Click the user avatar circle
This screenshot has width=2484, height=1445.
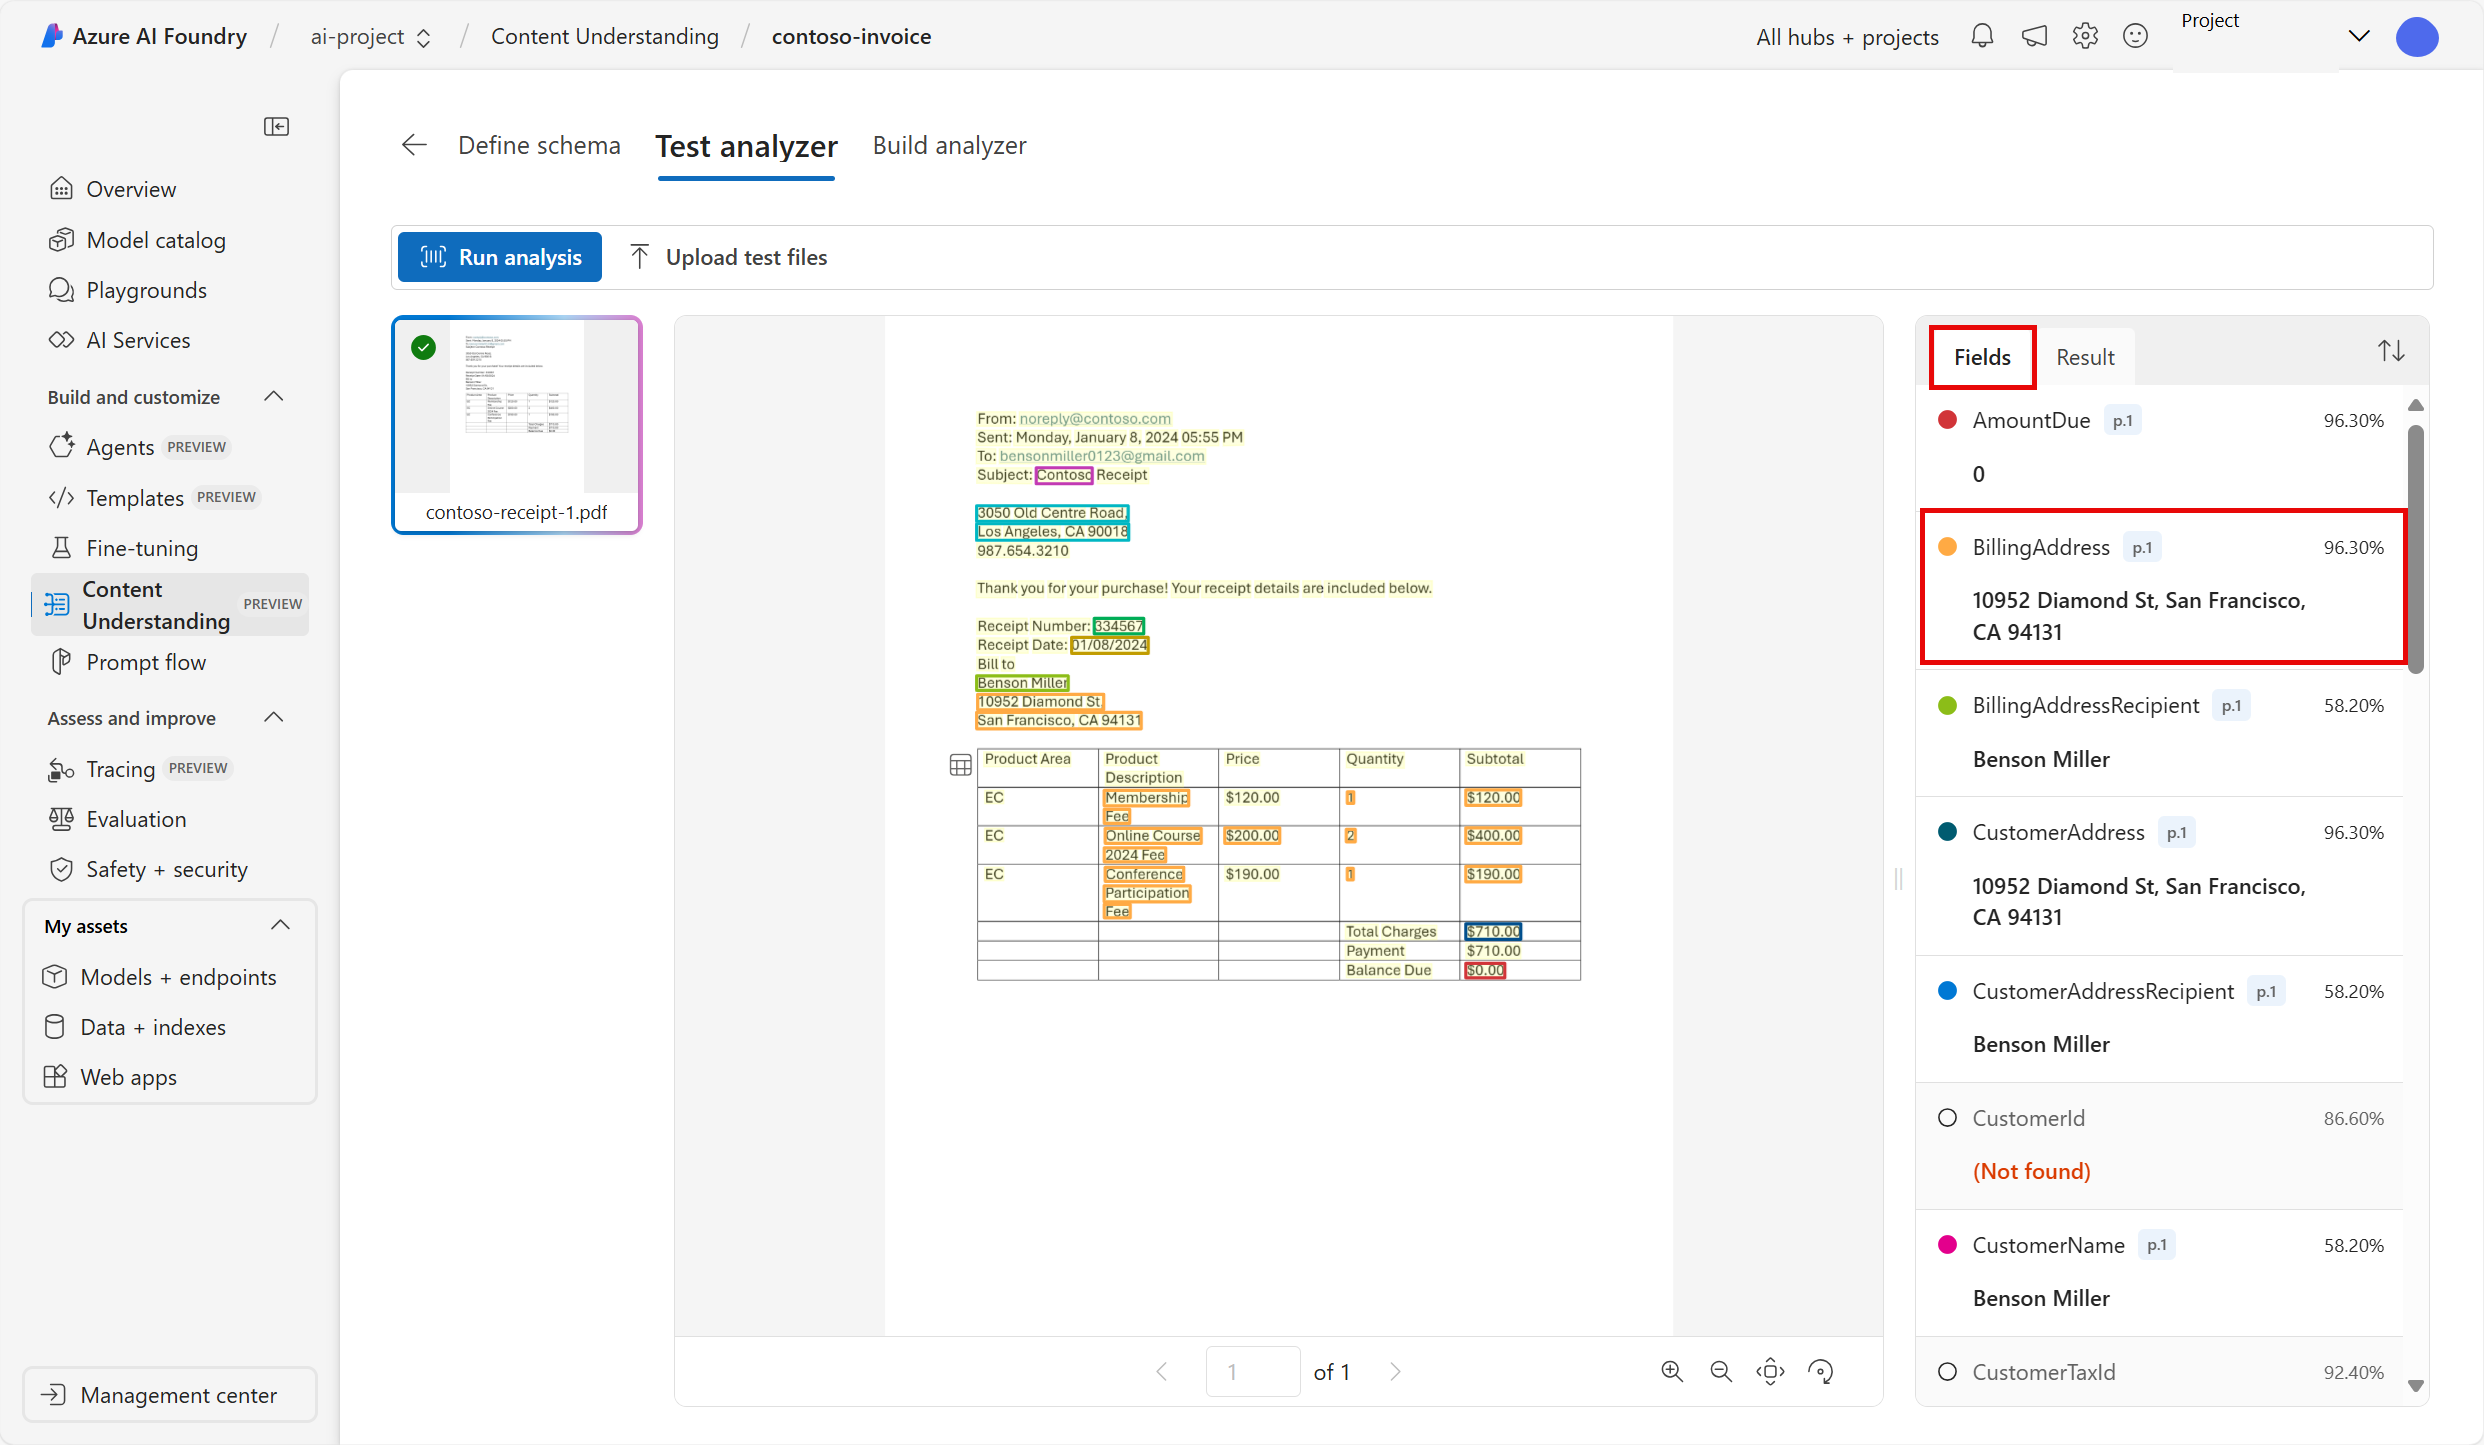coord(2416,37)
